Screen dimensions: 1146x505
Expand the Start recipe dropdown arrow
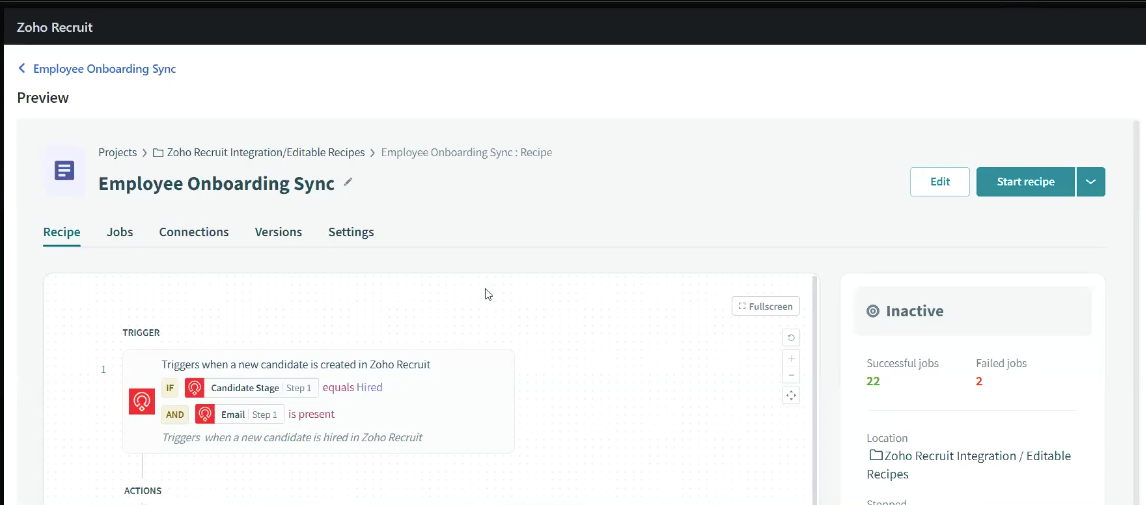pos(1090,182)
